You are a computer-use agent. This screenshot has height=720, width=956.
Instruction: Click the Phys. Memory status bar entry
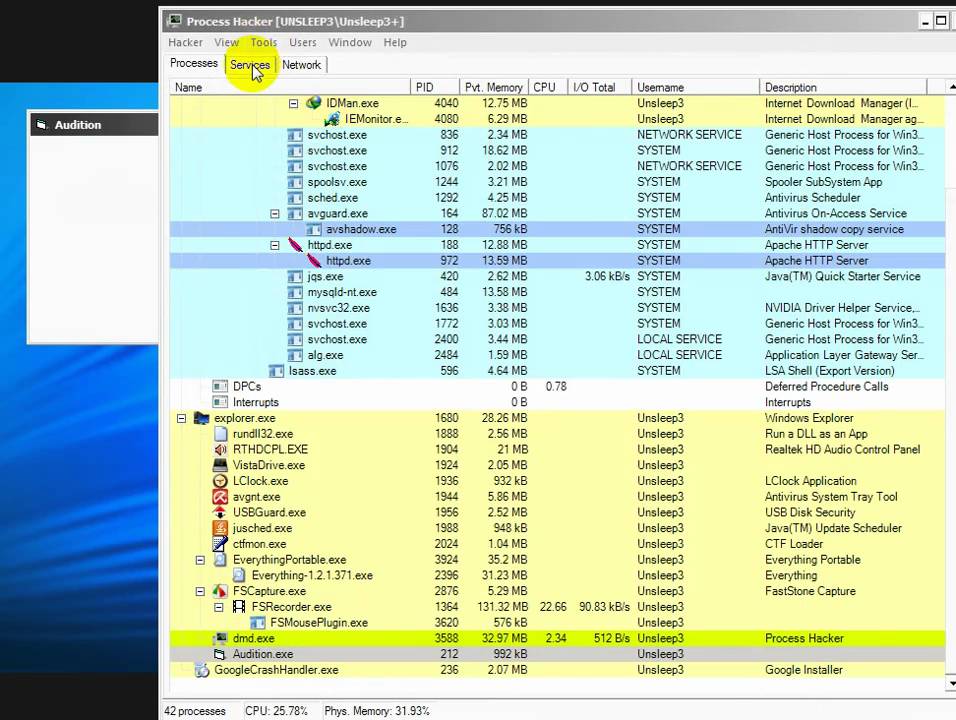tap(377, 711)
